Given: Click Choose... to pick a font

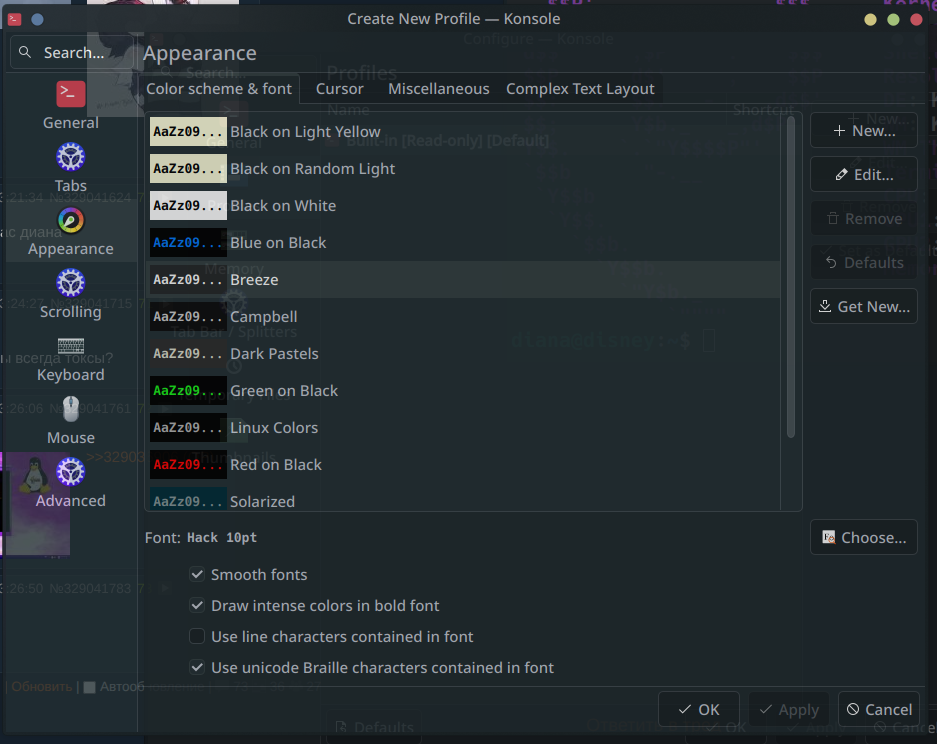Looking at the screenshot, I should click(863, 538).
